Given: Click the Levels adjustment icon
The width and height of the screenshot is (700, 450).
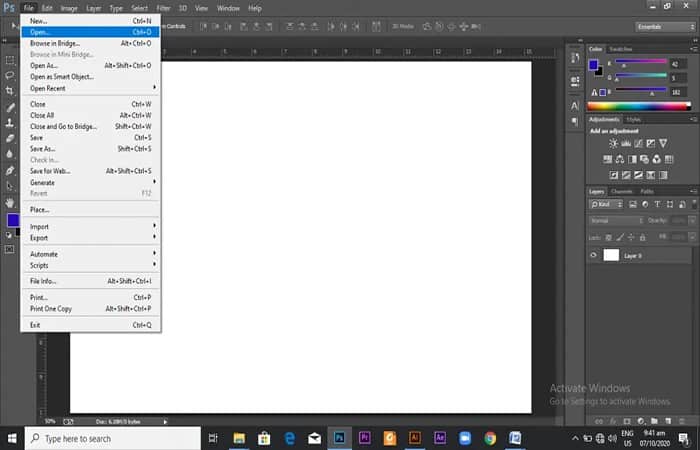Looking at the screenshot, I should coord(626,143).
